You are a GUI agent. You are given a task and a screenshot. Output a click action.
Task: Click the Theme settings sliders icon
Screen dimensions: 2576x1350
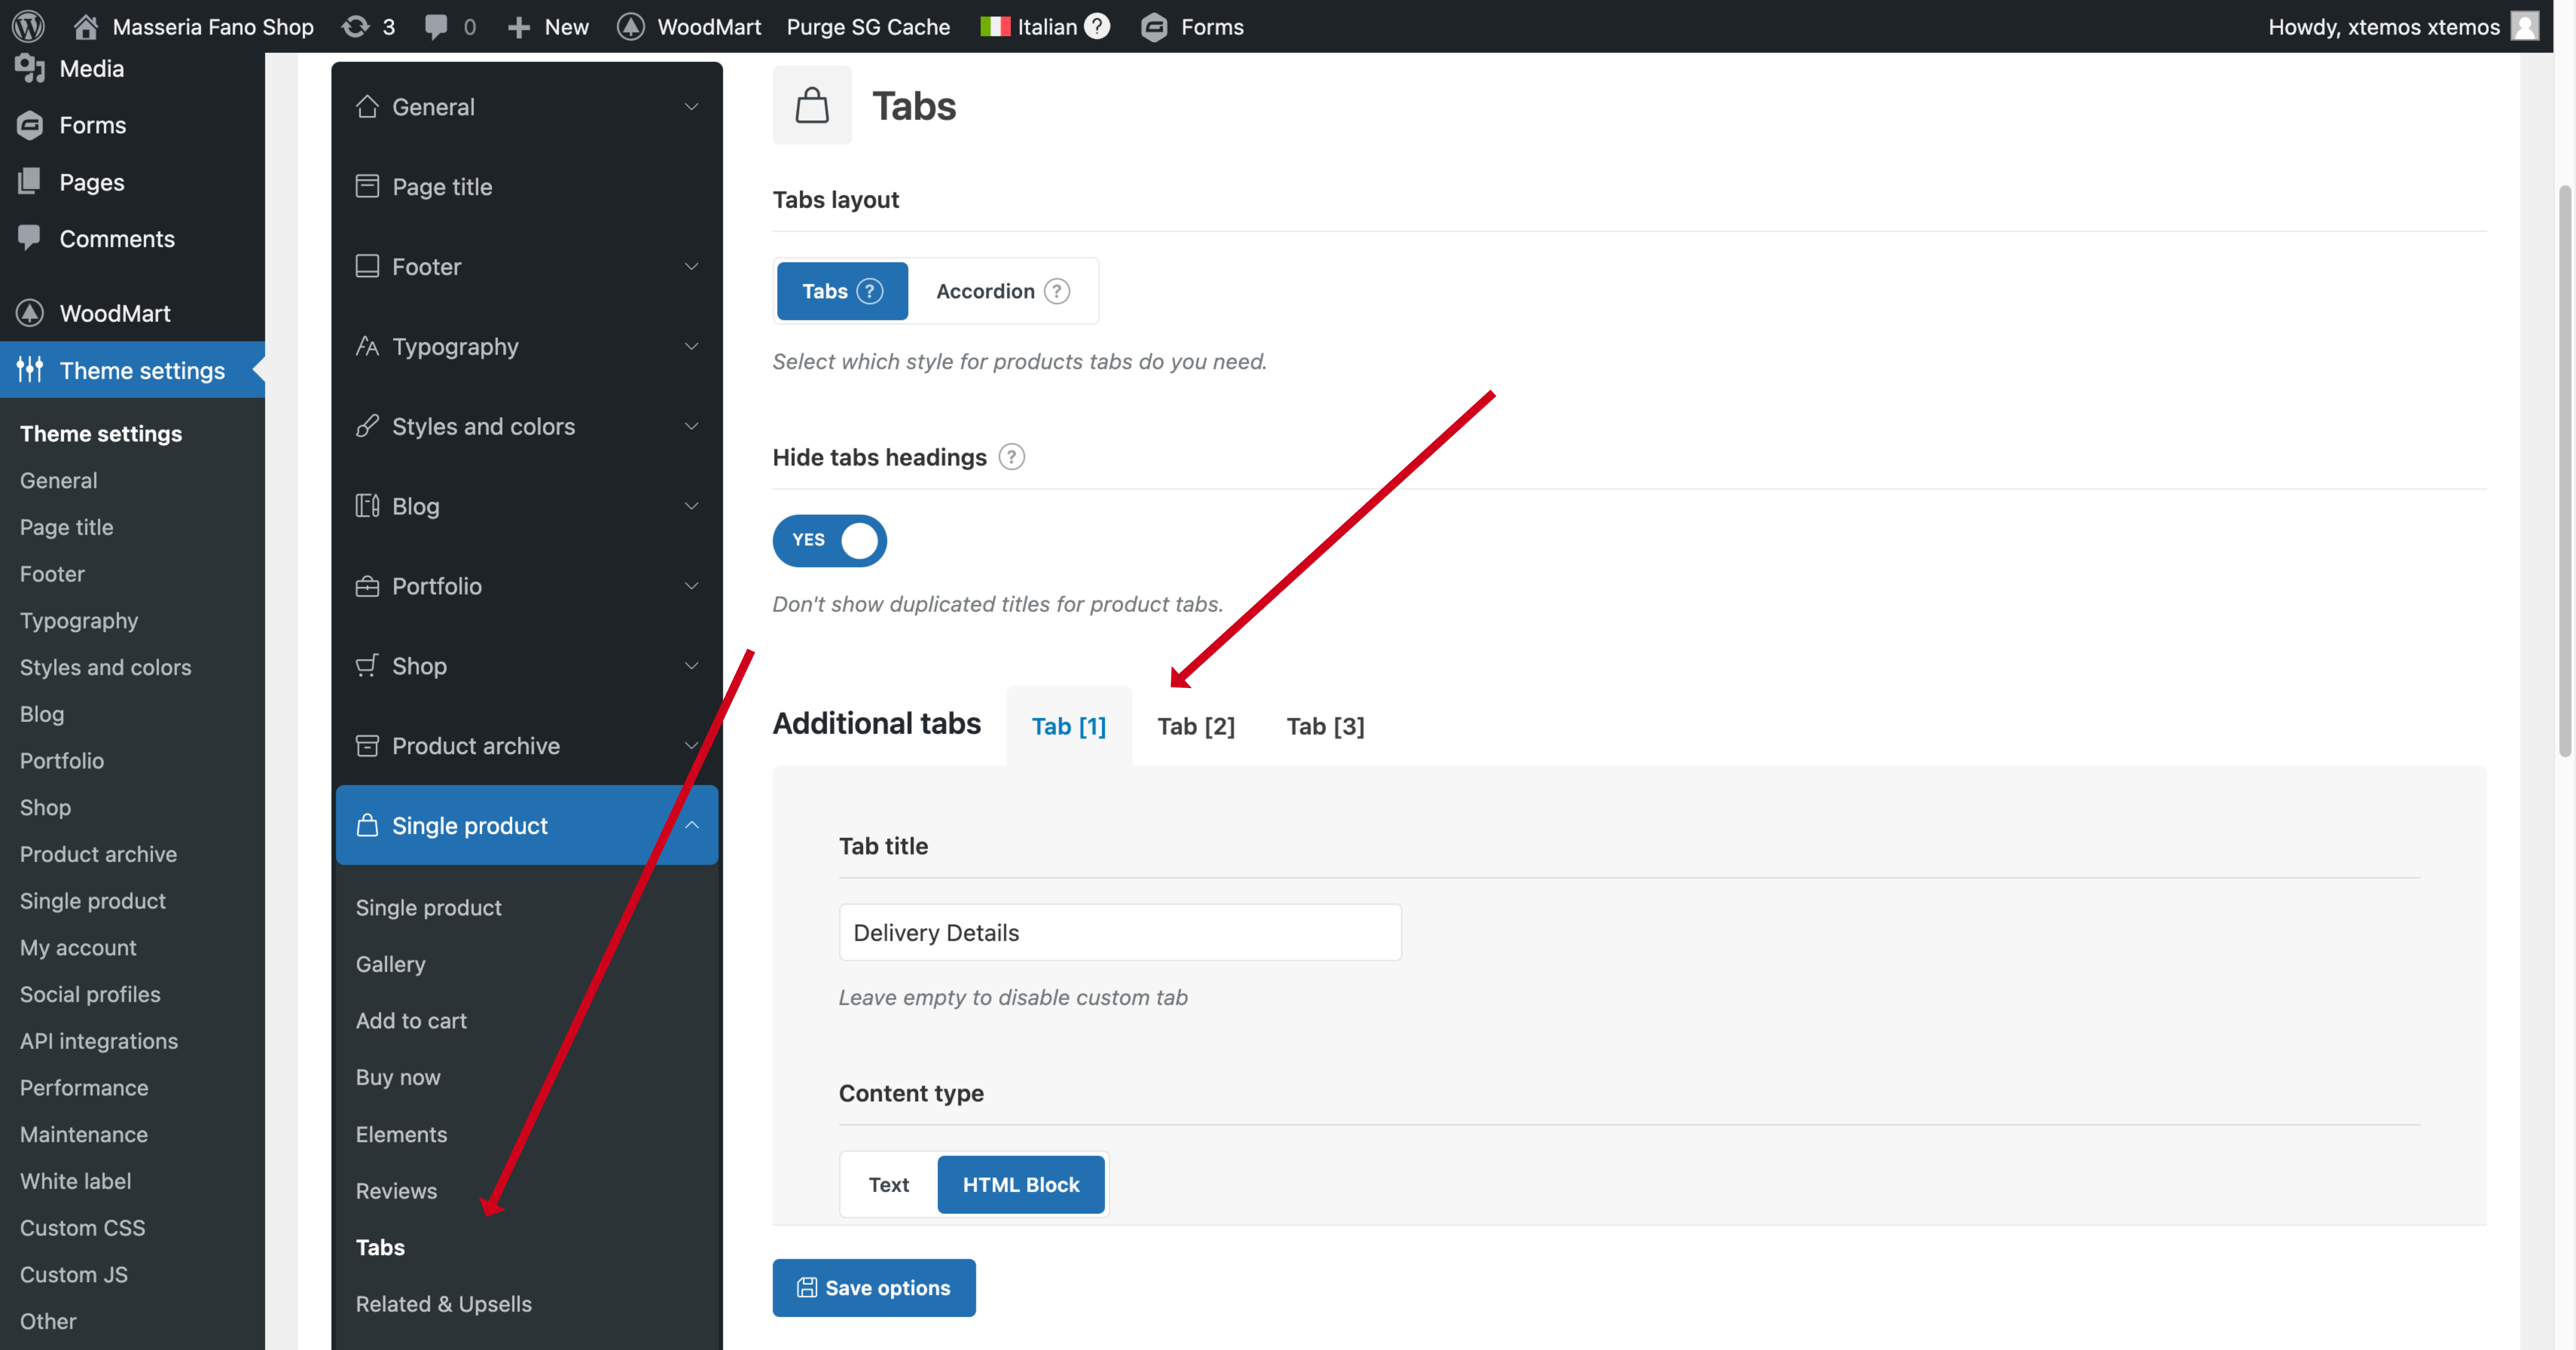coord(30,370)
